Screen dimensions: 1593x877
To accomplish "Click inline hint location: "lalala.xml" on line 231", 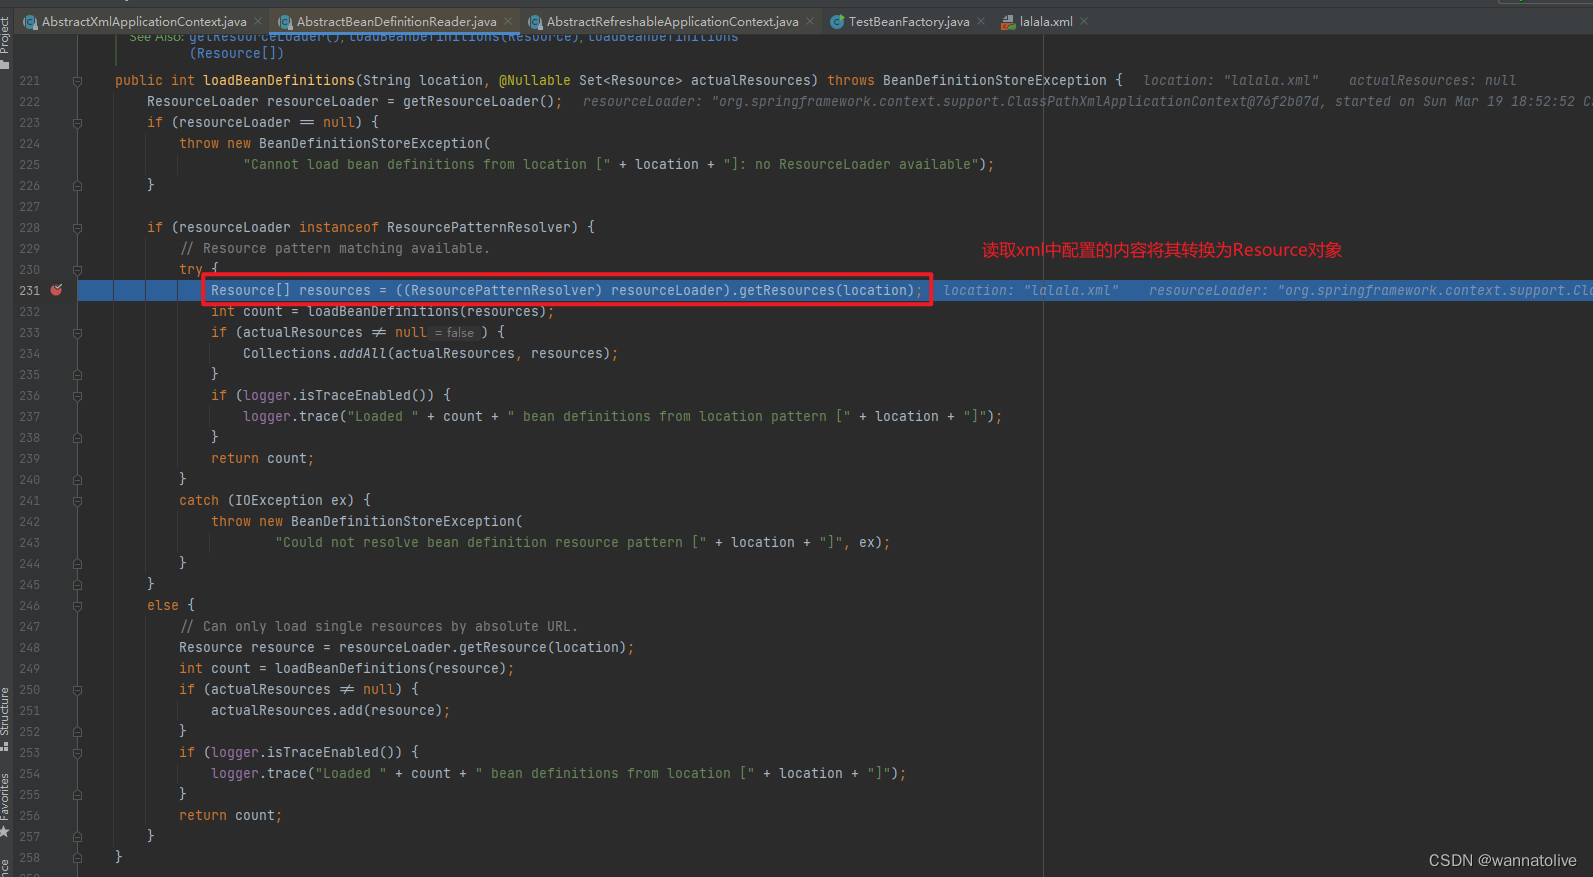I will click(1031, 290).
